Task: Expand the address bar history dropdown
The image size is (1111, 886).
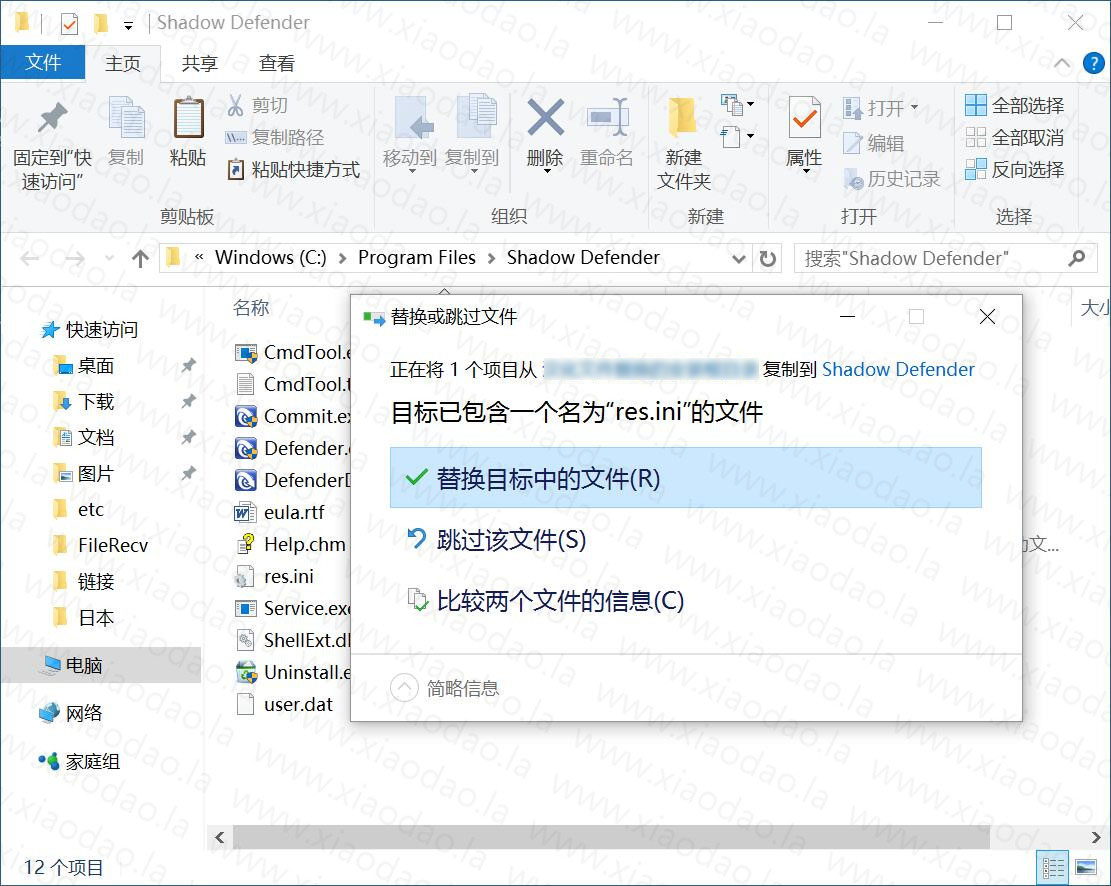Action: point(738,259)
